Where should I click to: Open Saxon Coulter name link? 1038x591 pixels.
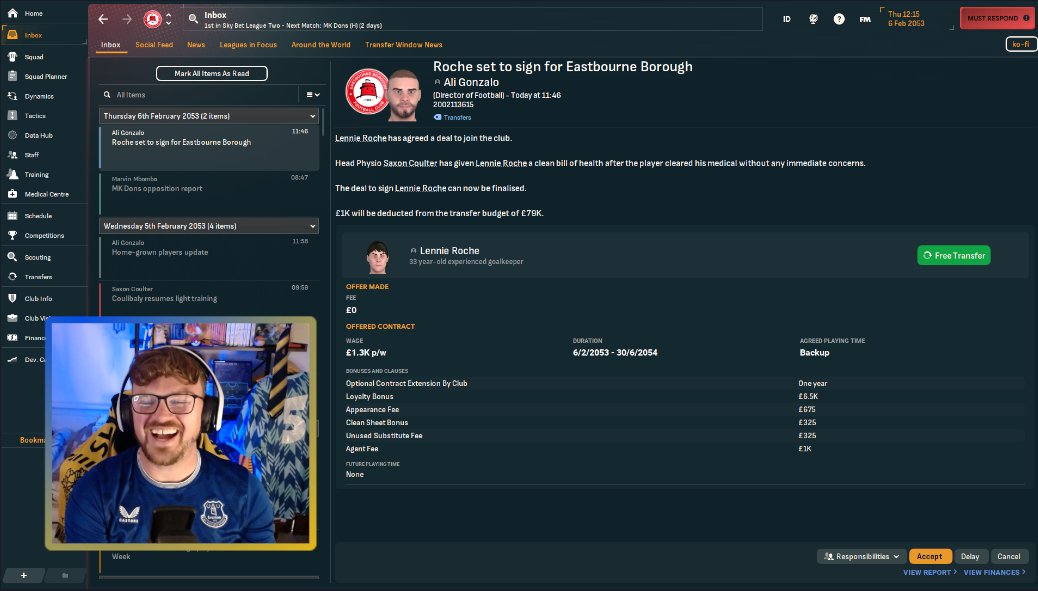point(410,163)
